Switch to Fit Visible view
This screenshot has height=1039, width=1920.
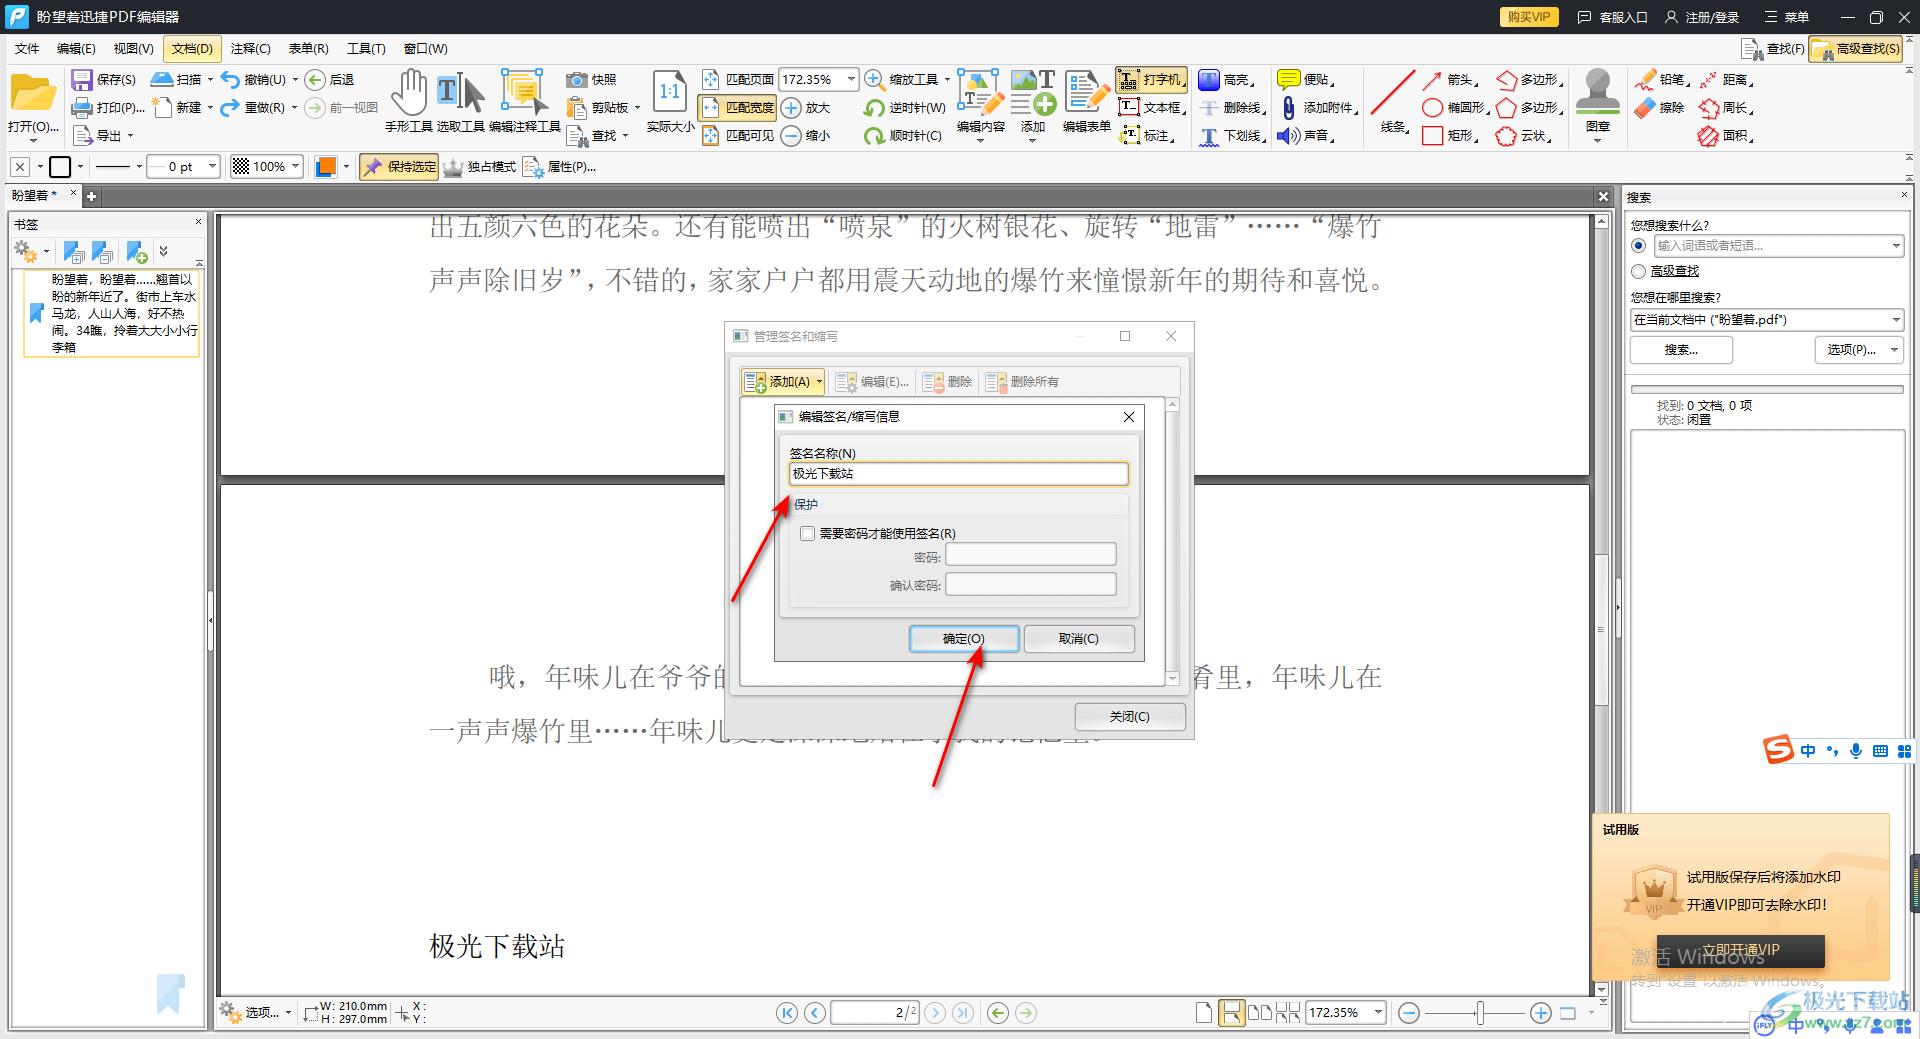[738, 135]
